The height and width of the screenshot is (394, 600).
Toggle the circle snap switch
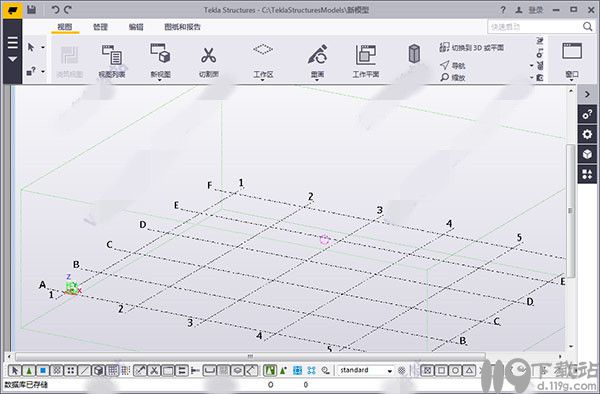(x=455, y=370)
